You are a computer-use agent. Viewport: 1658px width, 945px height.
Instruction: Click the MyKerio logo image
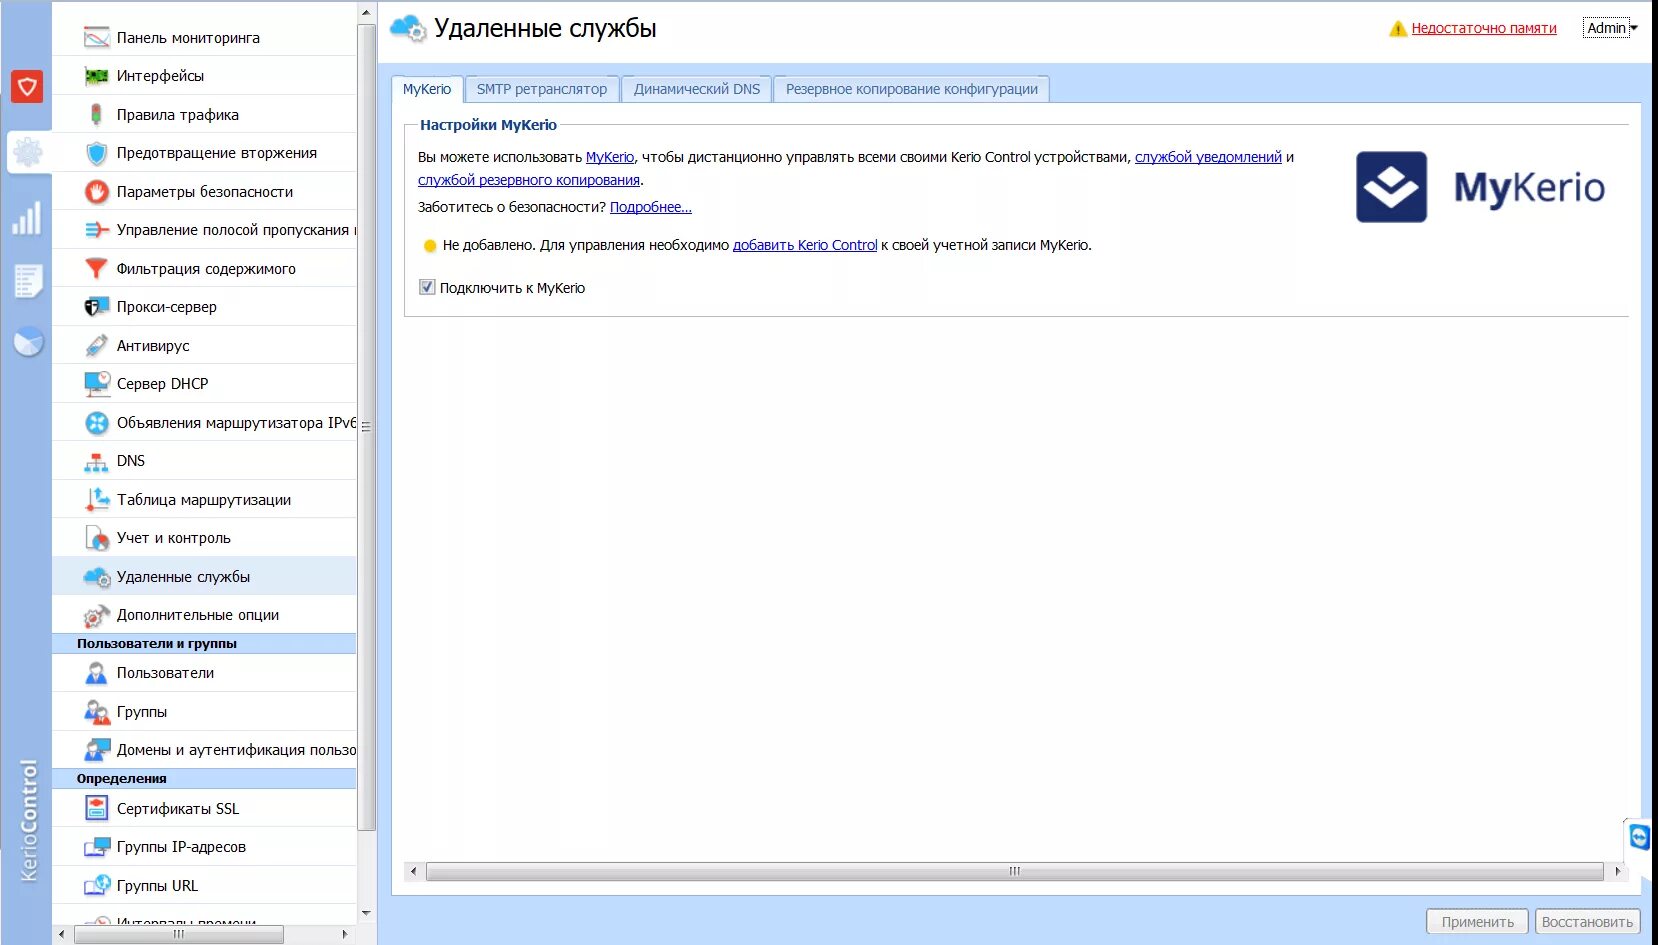click(1480, 187)
